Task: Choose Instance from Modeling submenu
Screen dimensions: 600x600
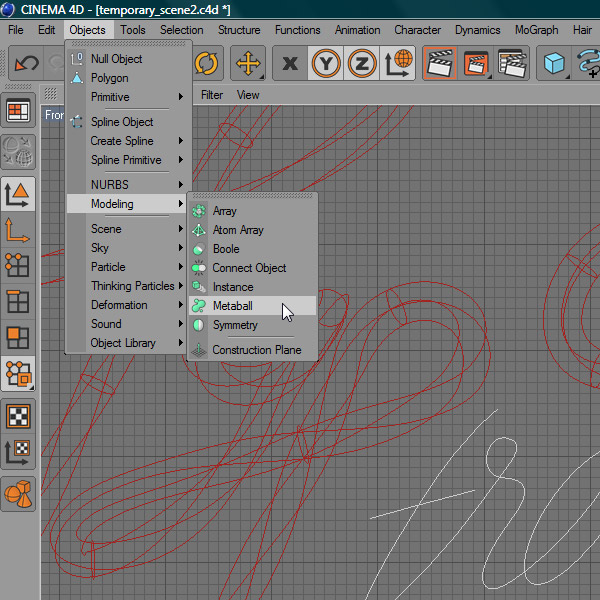Action: 253,287
